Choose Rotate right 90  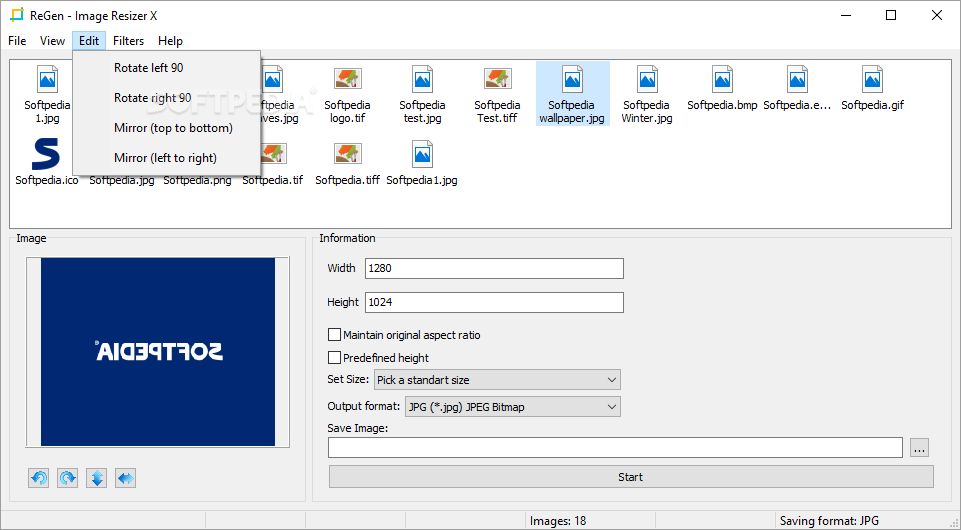[x=167, y=97]
